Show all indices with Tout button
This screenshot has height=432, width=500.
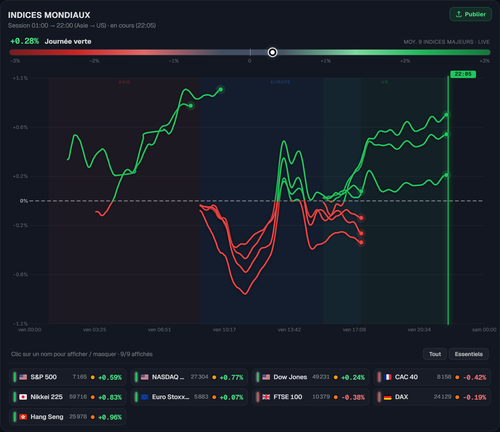tap(435, 354)
